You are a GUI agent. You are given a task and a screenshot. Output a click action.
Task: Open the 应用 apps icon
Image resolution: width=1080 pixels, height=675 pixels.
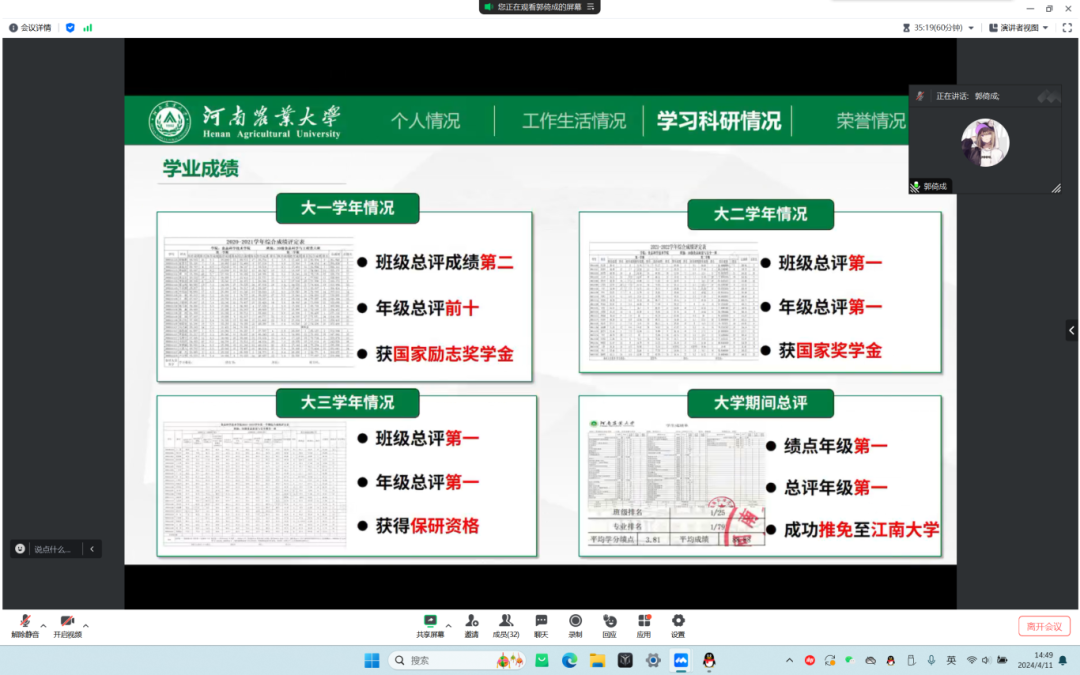(644, 621)
